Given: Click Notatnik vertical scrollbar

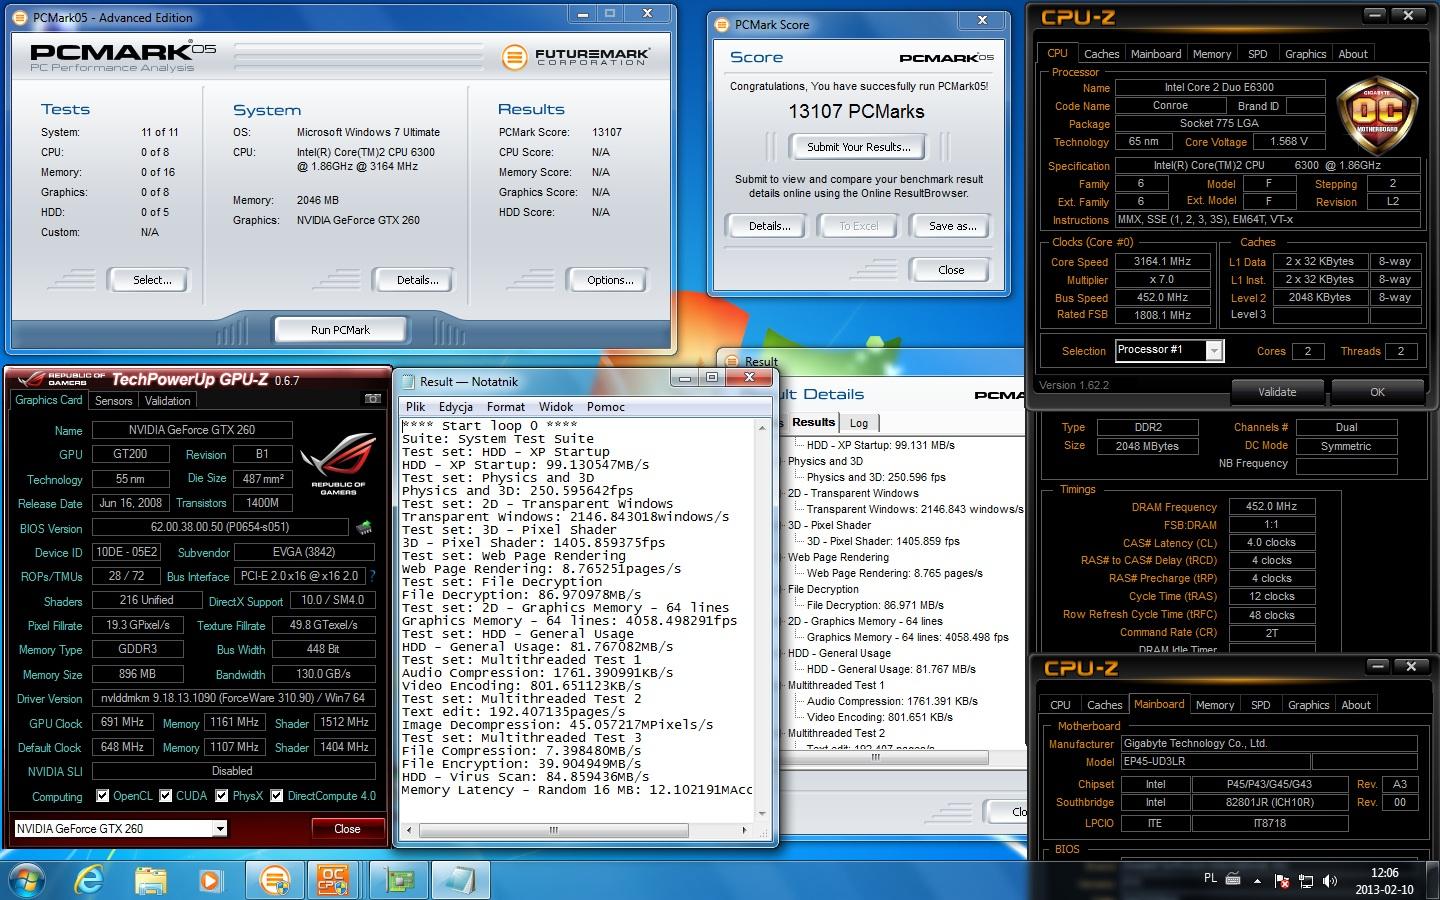Looking at the screenshot, I should tap(763, 620).
